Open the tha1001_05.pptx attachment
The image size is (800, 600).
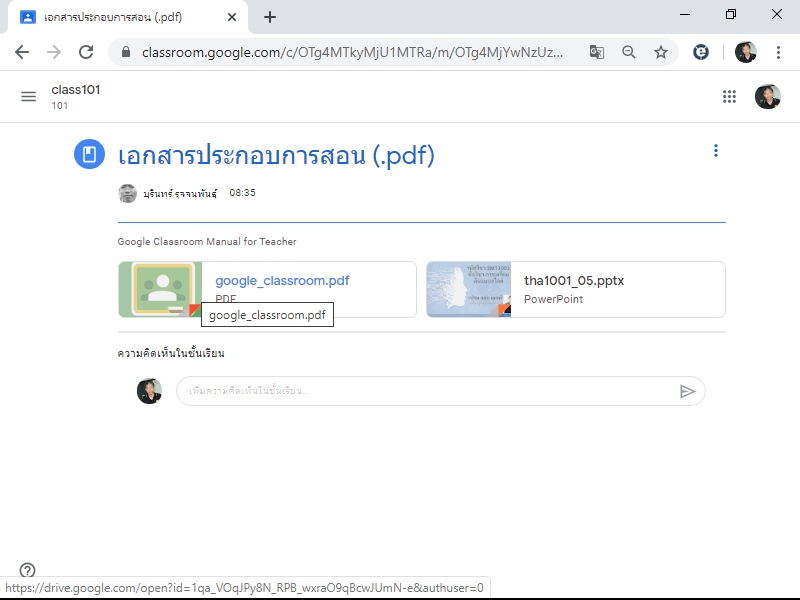pyautogui.click(x=576, y=289)
